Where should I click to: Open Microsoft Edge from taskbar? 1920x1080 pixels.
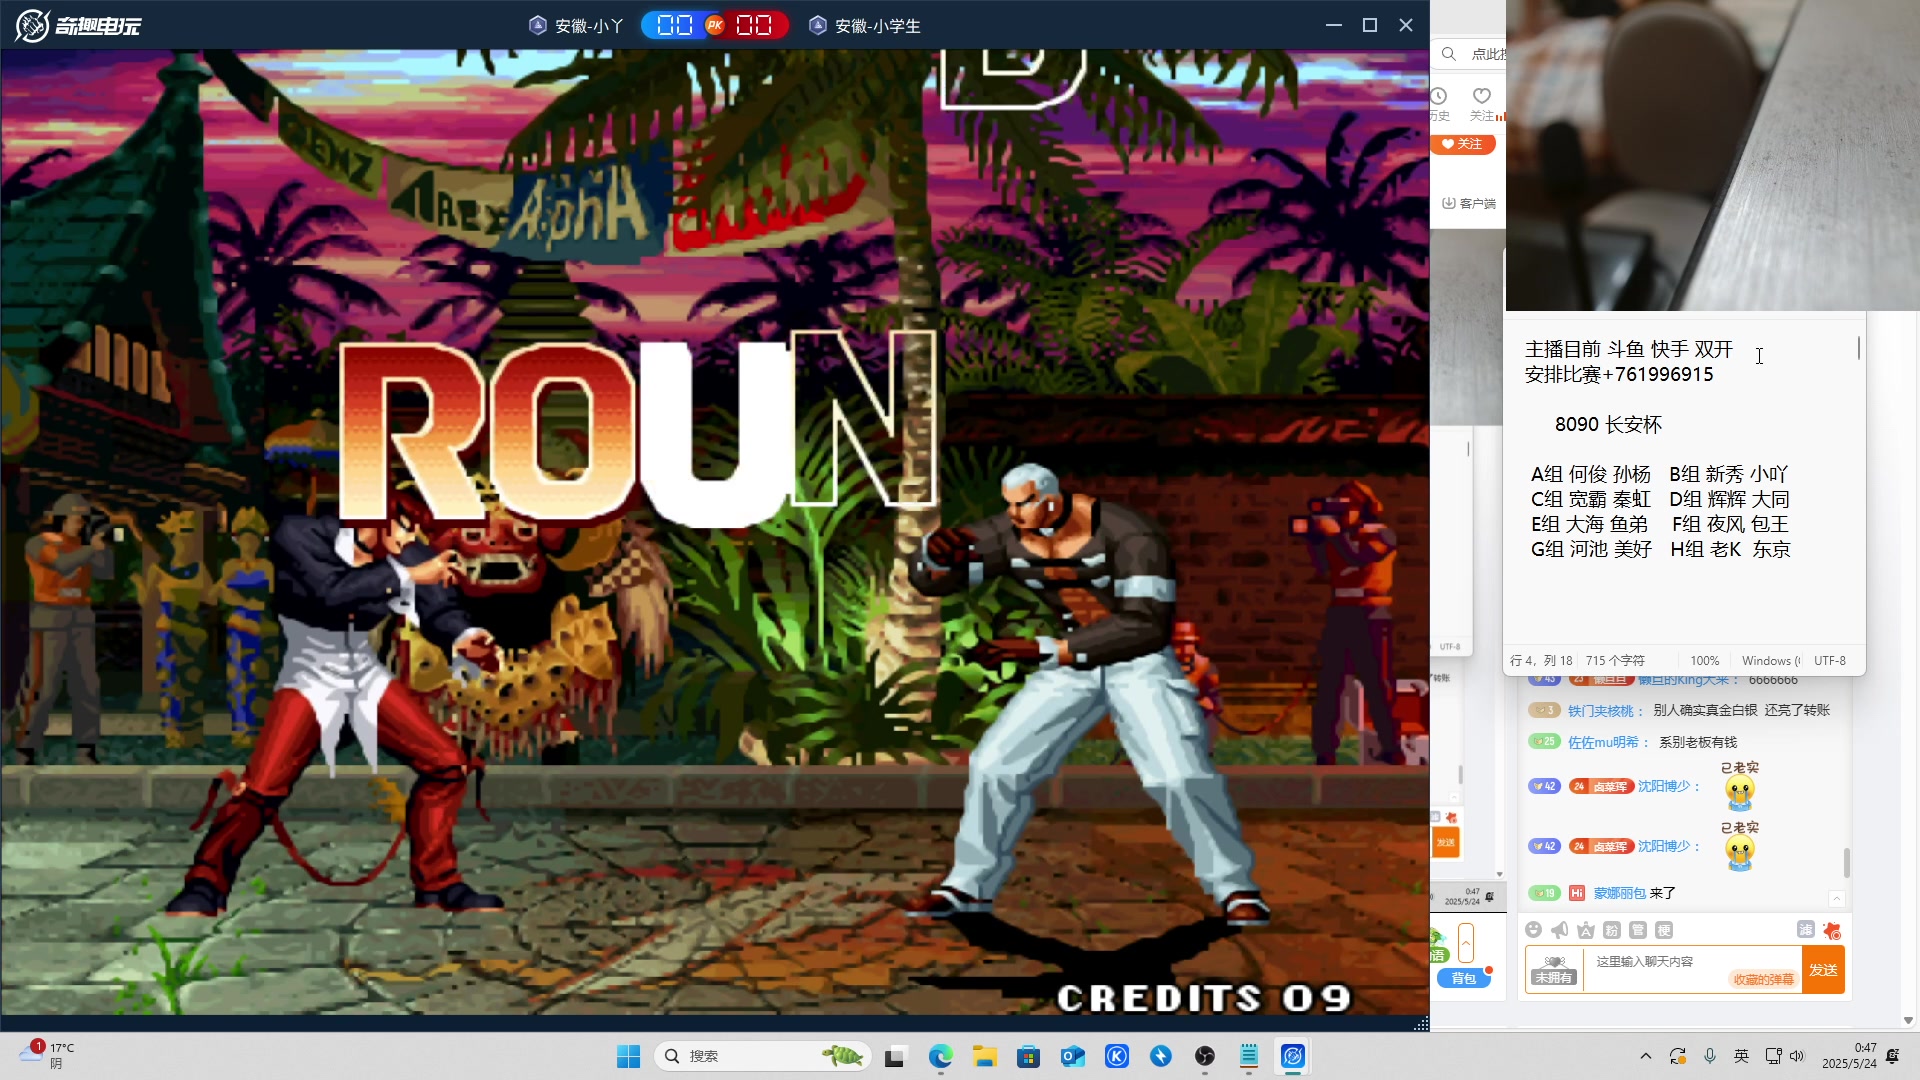940,1056
